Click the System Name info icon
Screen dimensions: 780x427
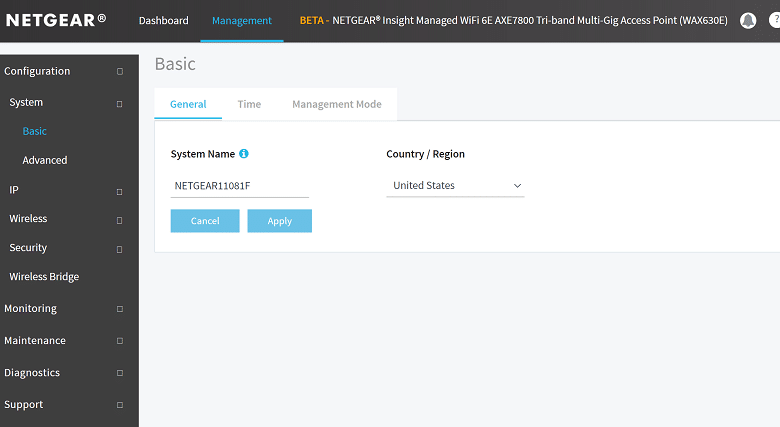coord(244,154)
